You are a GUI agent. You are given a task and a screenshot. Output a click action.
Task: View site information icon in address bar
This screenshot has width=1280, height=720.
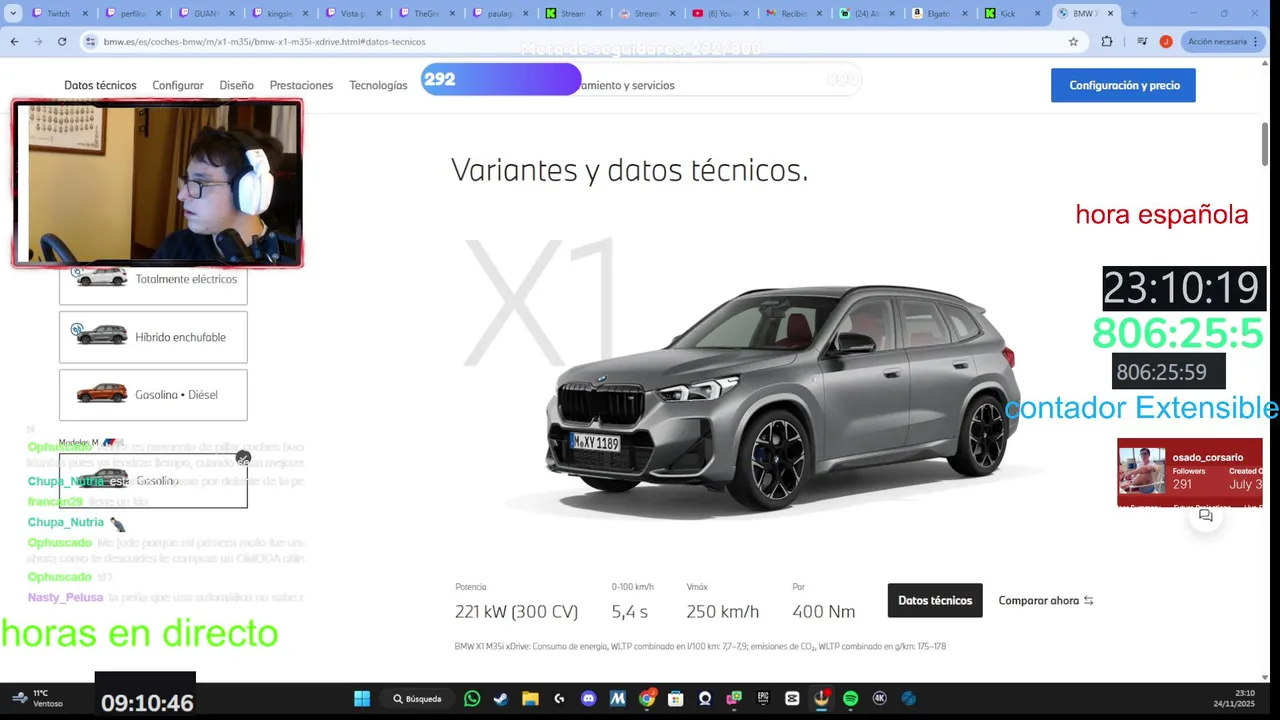[91, 41]
